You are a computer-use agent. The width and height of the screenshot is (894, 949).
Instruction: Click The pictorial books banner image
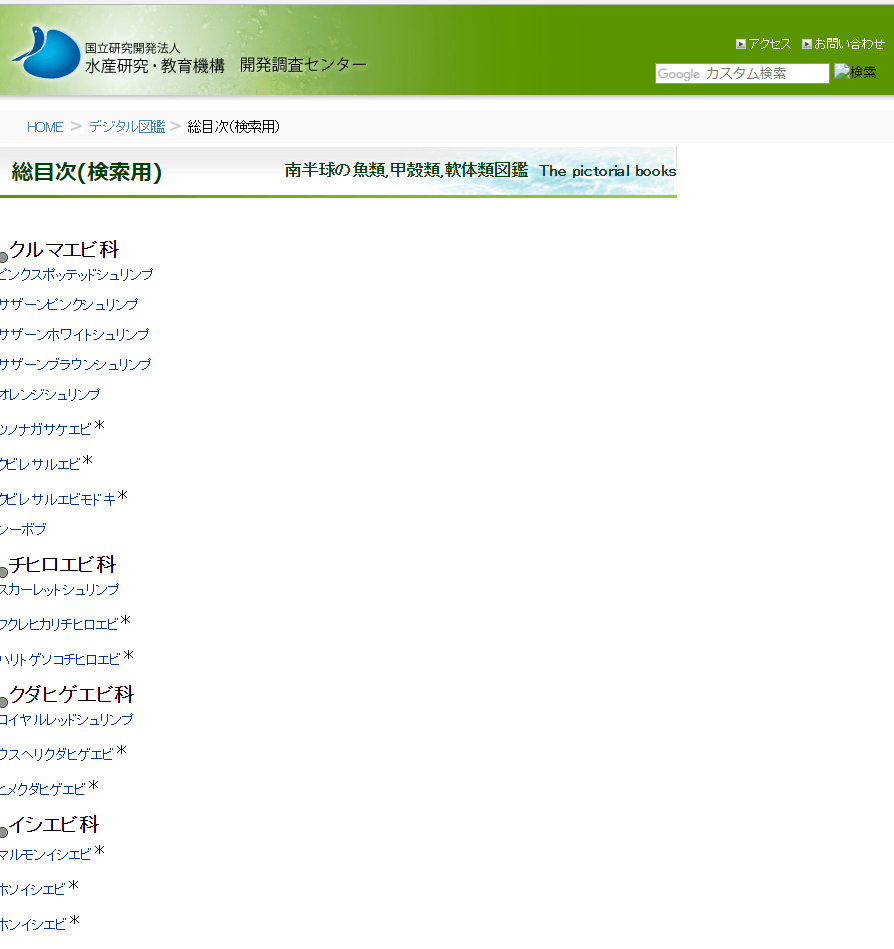(x=480, y=171)
